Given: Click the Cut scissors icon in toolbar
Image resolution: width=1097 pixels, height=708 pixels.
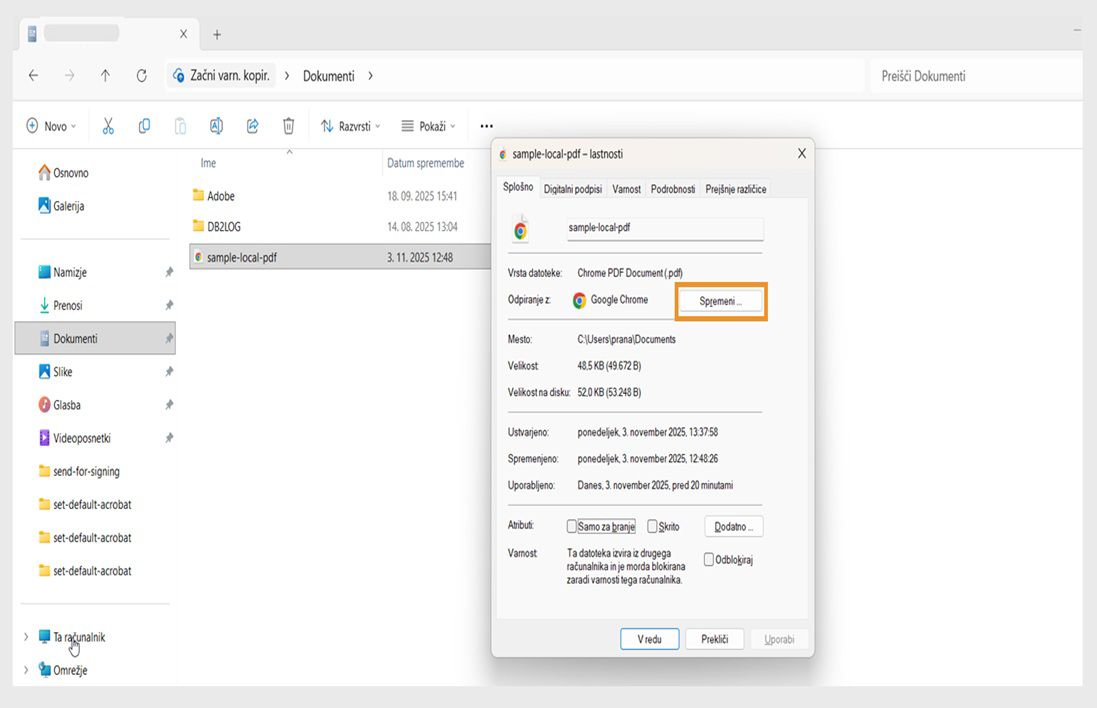Looking at the screenshot, I should tap(108, 126).
